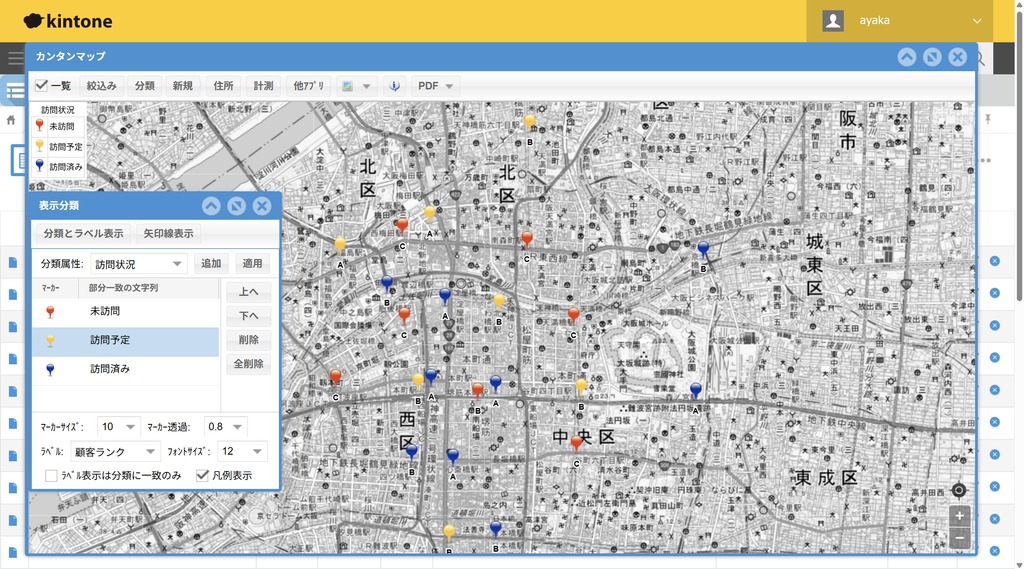
Task: Click the yellow marker icon in 訪問予定 row
Action: coord(50,340)
